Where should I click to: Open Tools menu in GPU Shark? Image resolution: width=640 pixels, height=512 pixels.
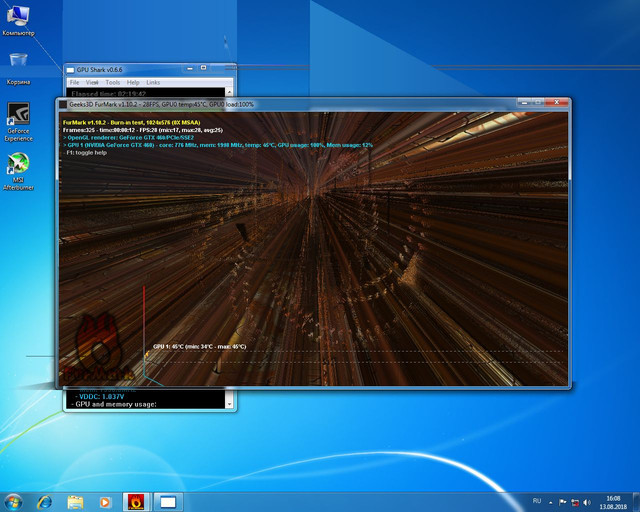pos(113,82)
